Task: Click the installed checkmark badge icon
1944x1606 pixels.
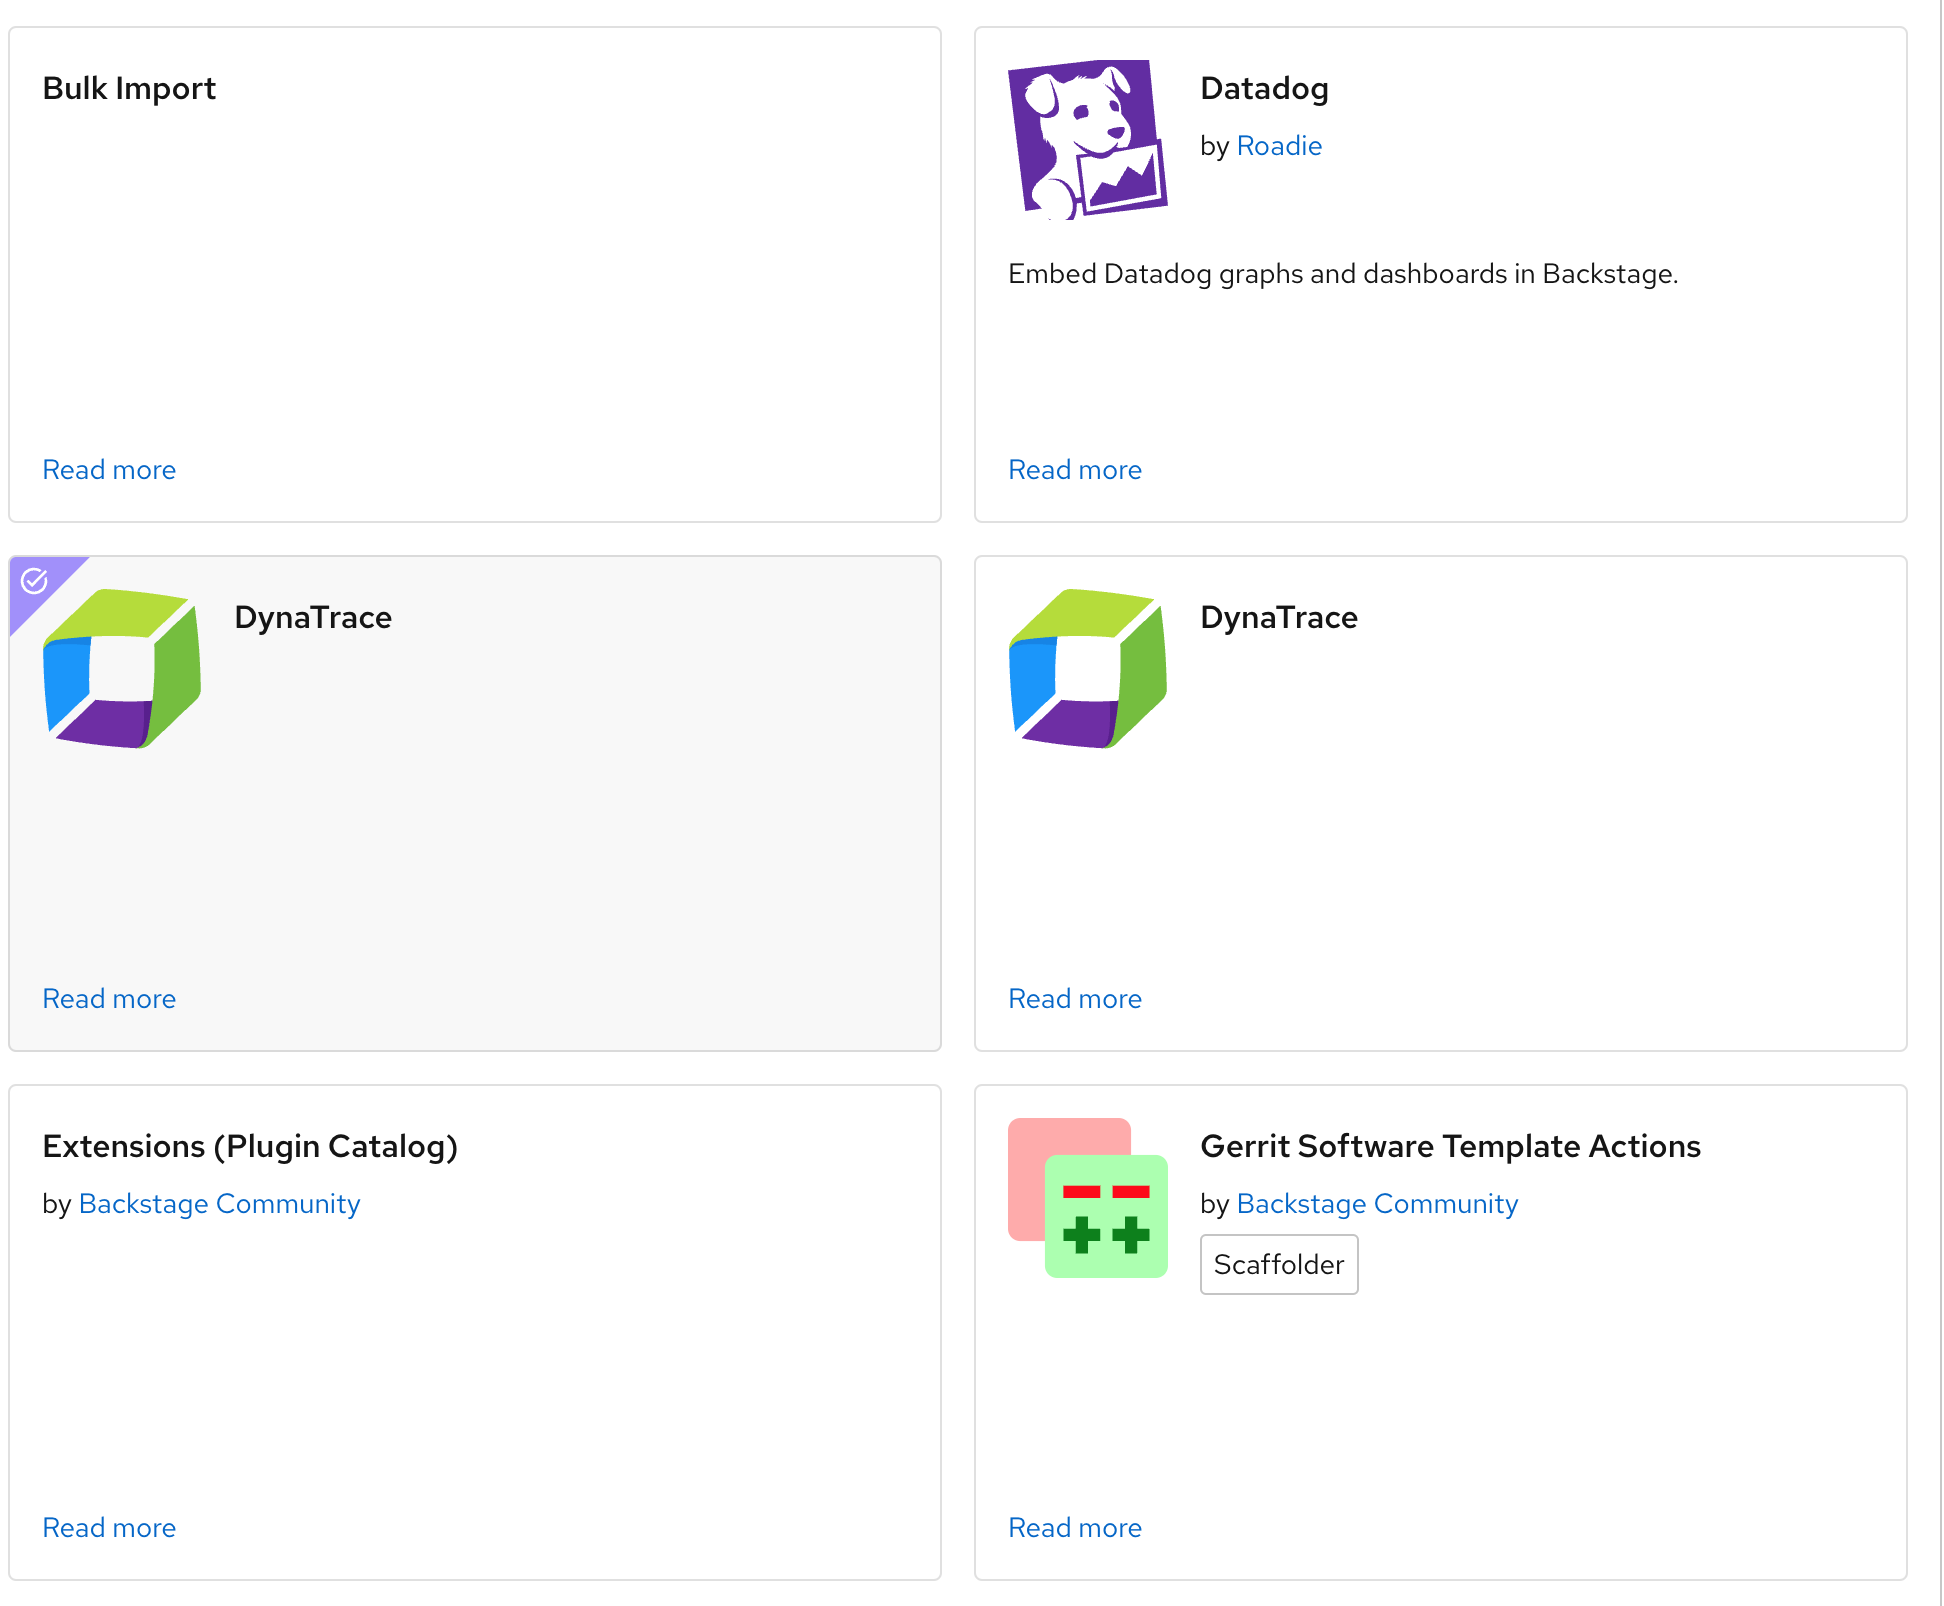Action: coord(35,581)
